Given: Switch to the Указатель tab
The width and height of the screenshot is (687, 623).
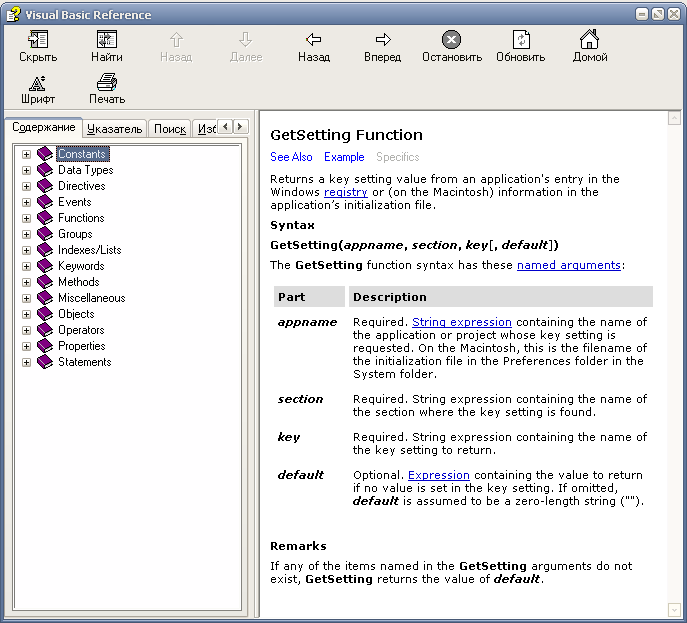Looking at the screenshot, I should coord(114,129).
